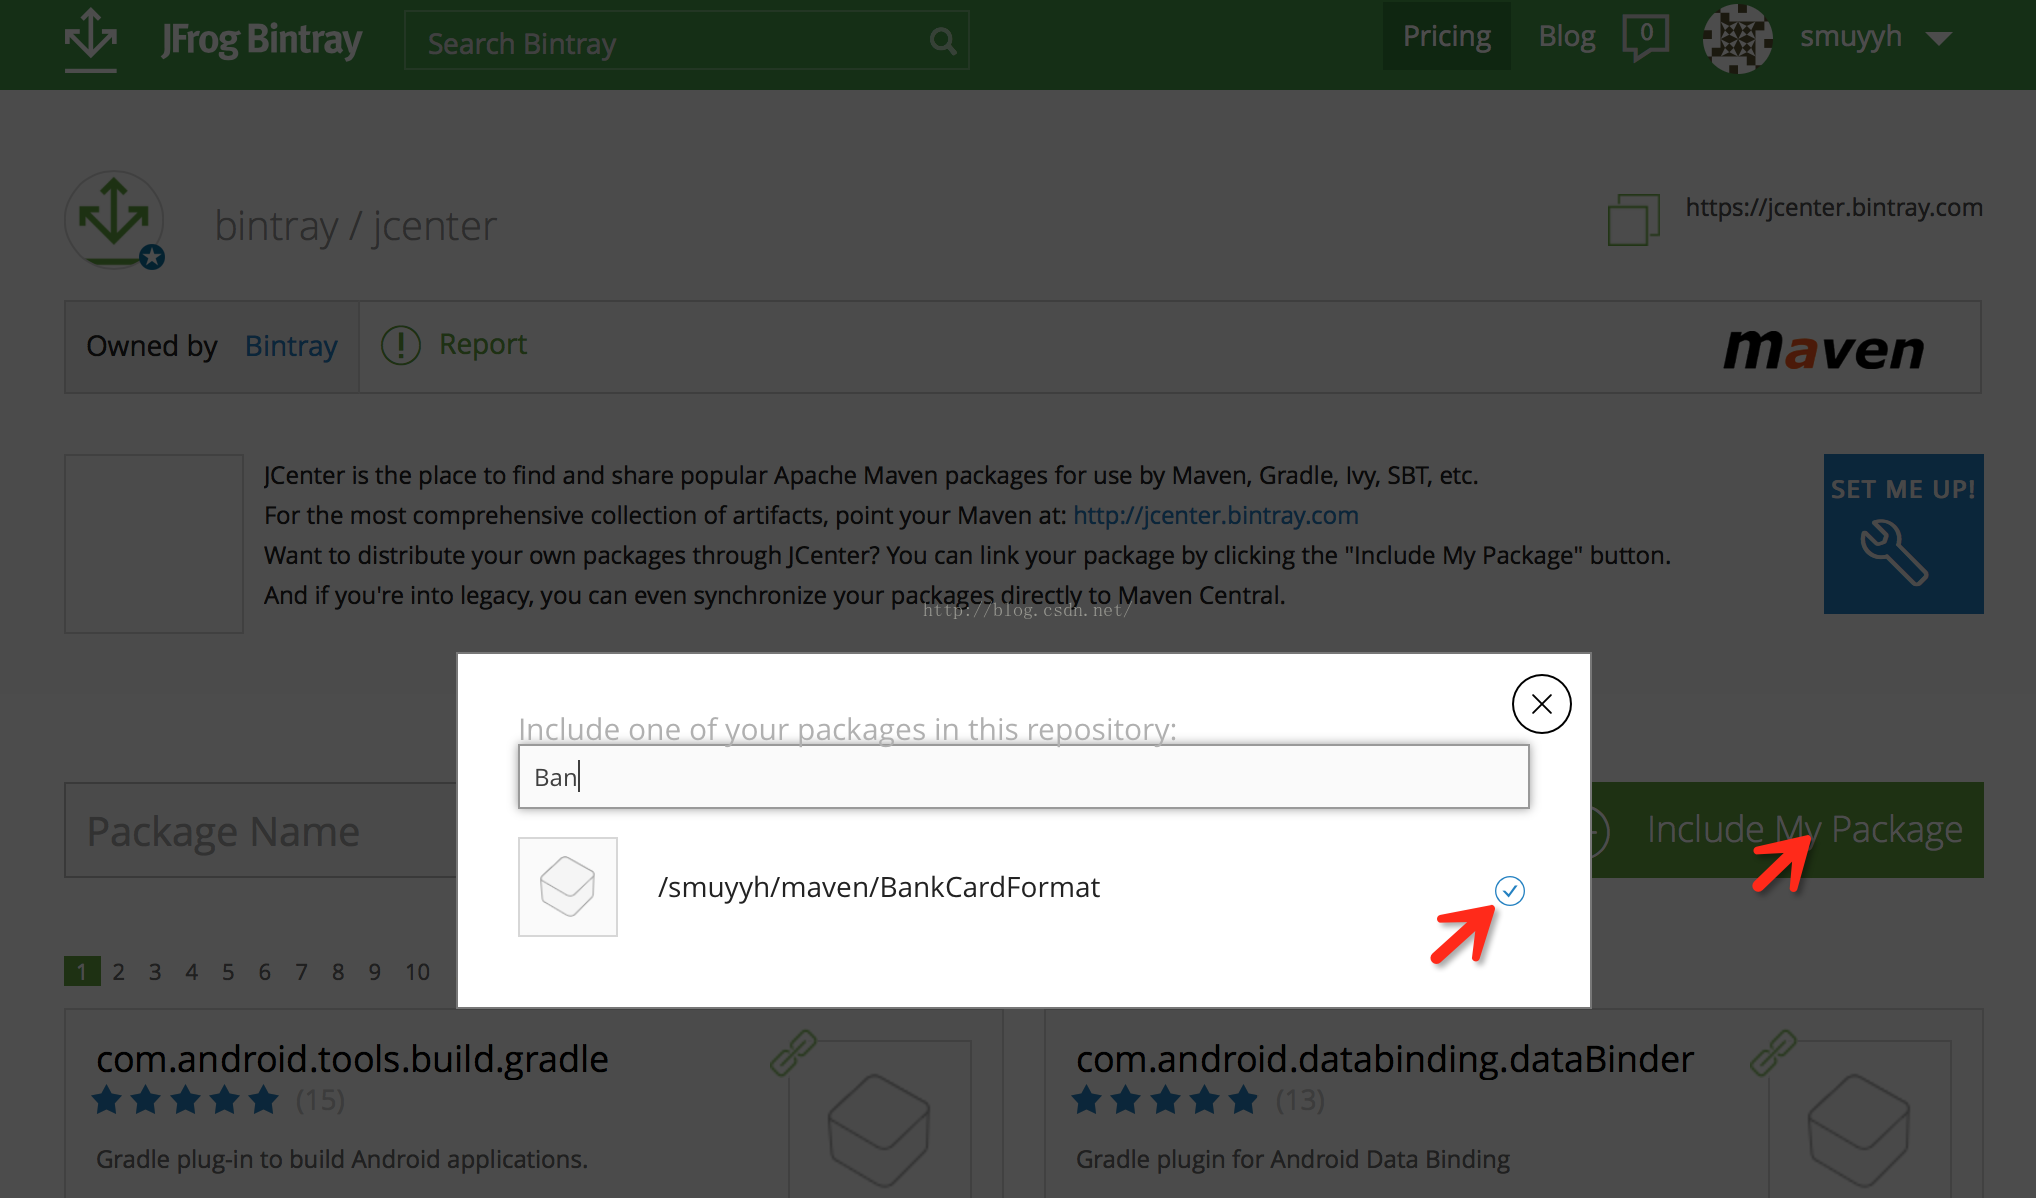Click the BankCardFormat package box icon
Viewport: 2036px width, 1198px height.
(x=567, y=886)
